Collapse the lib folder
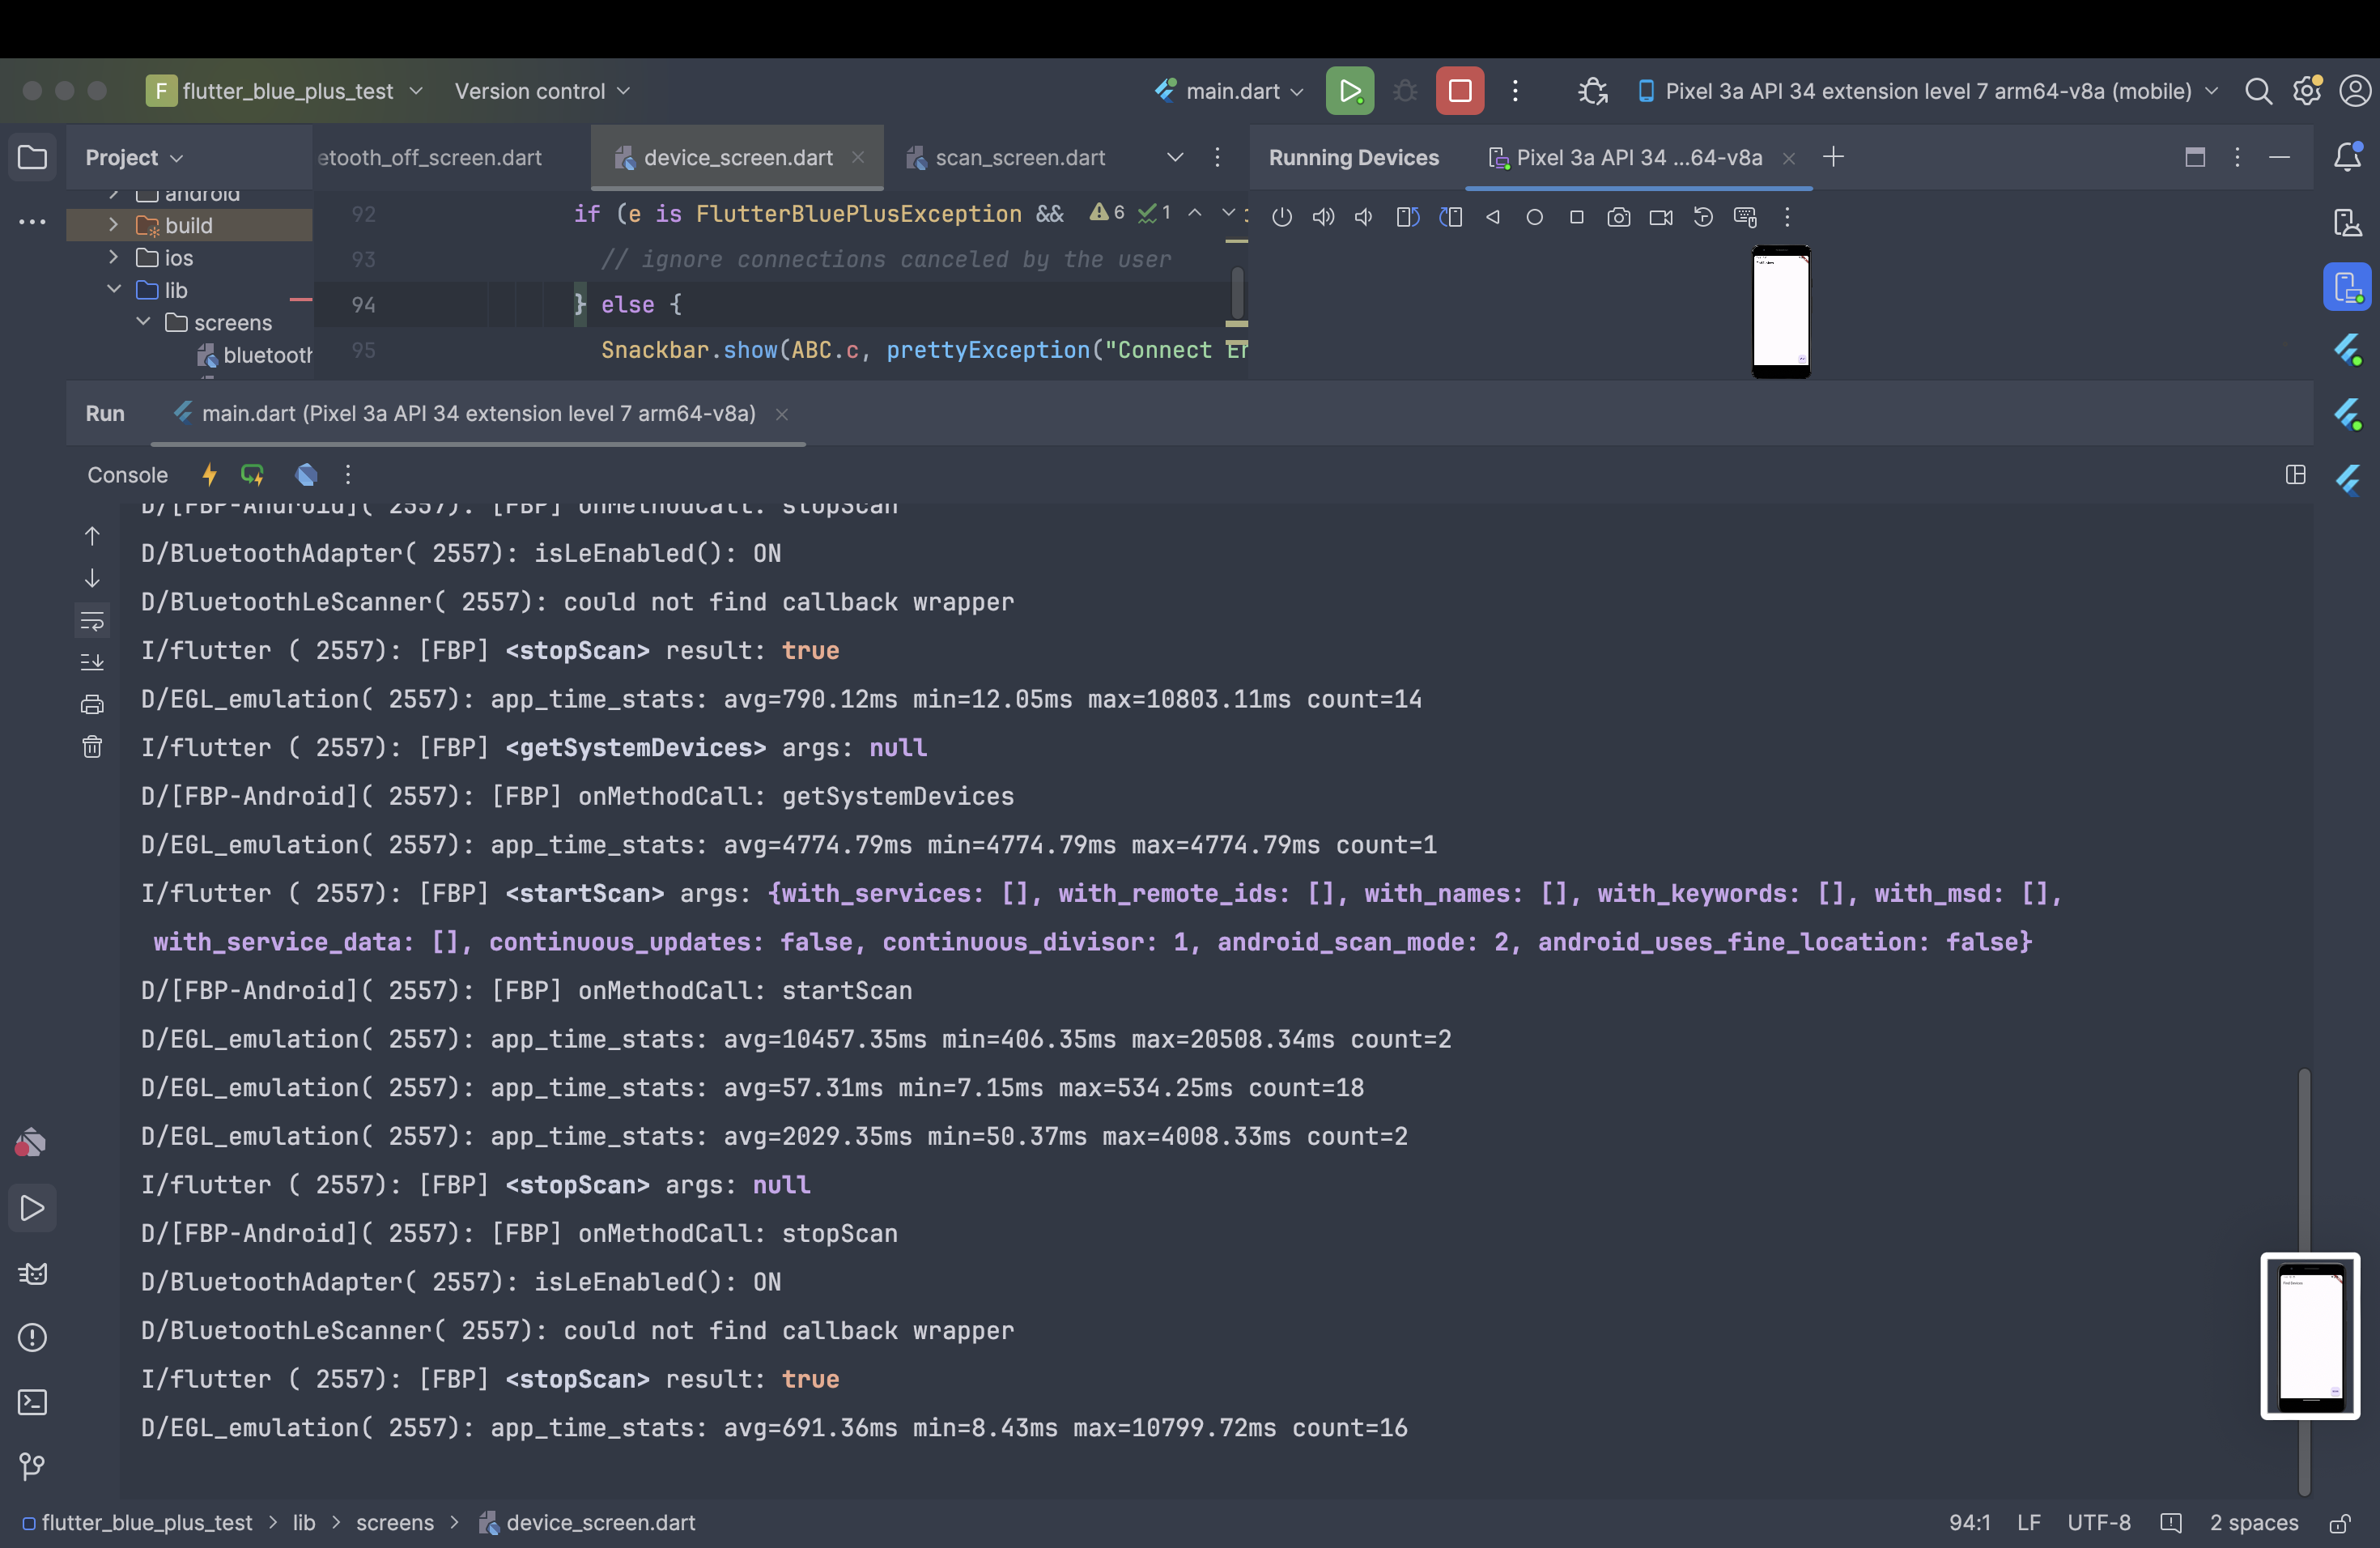The width and height of the screenshot is (2380, 1548). click(x=114, y=290)
